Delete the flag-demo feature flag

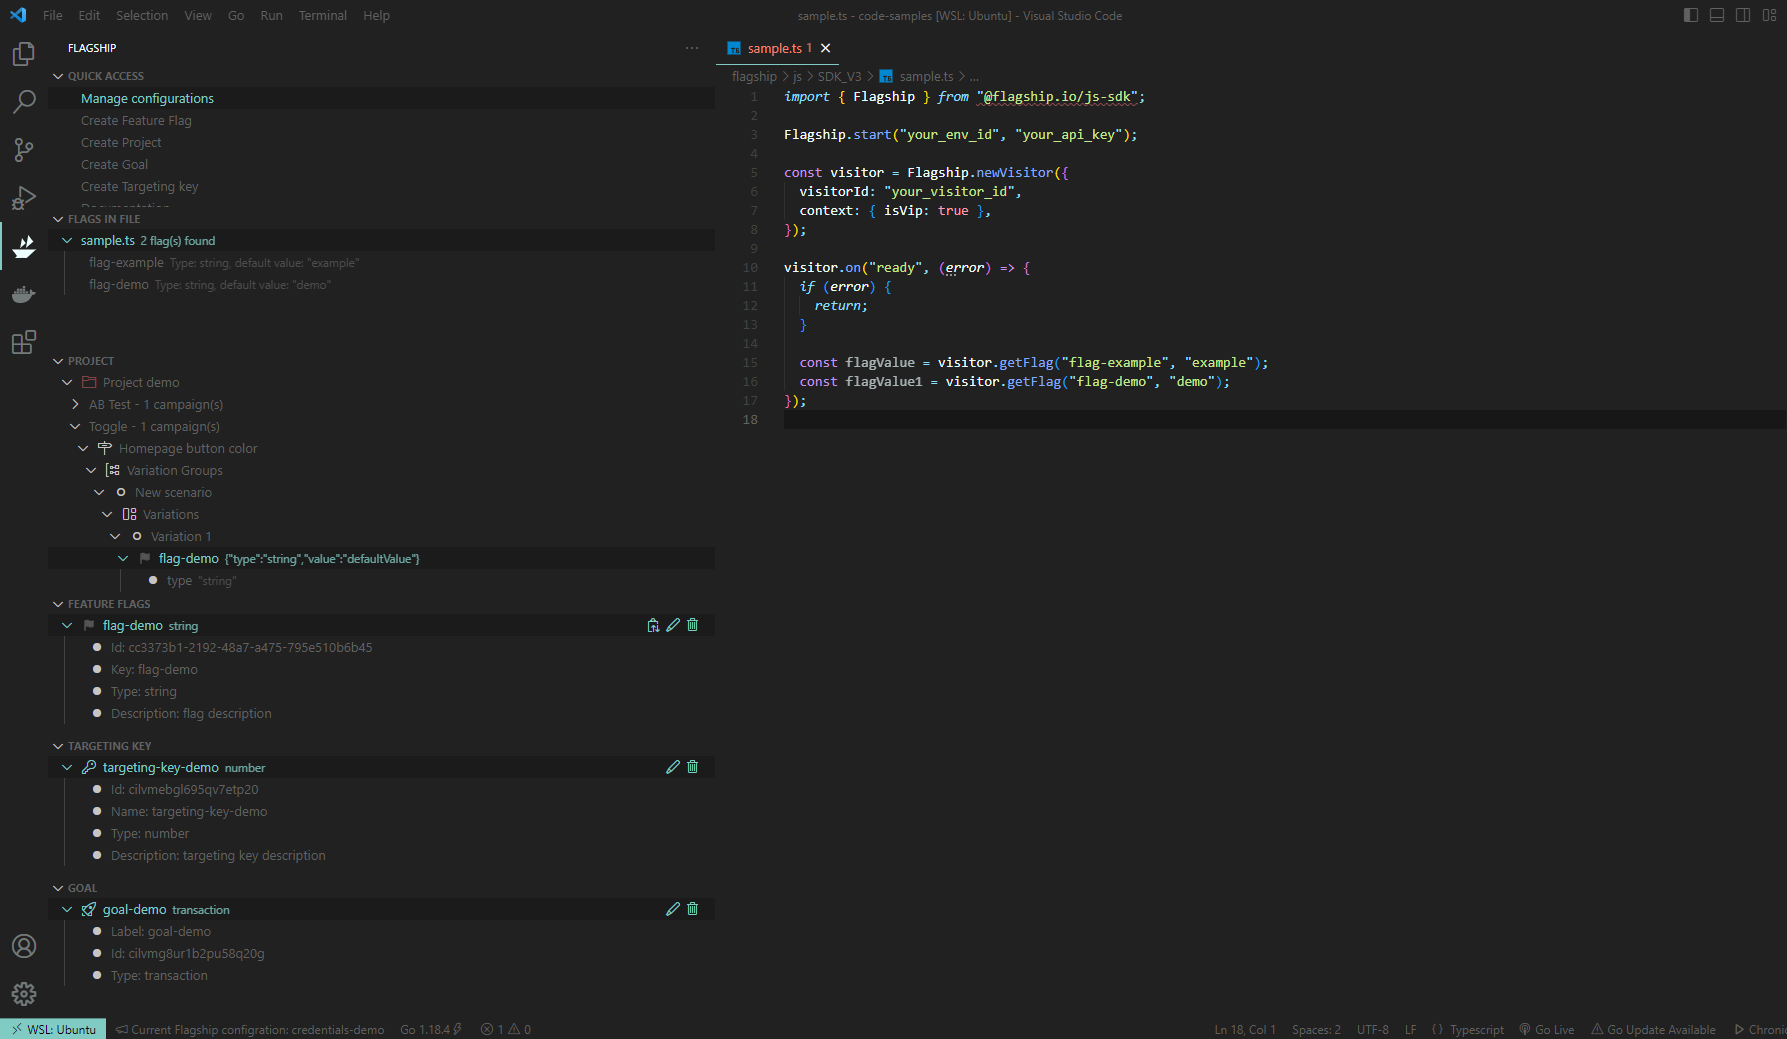(693, 625)
